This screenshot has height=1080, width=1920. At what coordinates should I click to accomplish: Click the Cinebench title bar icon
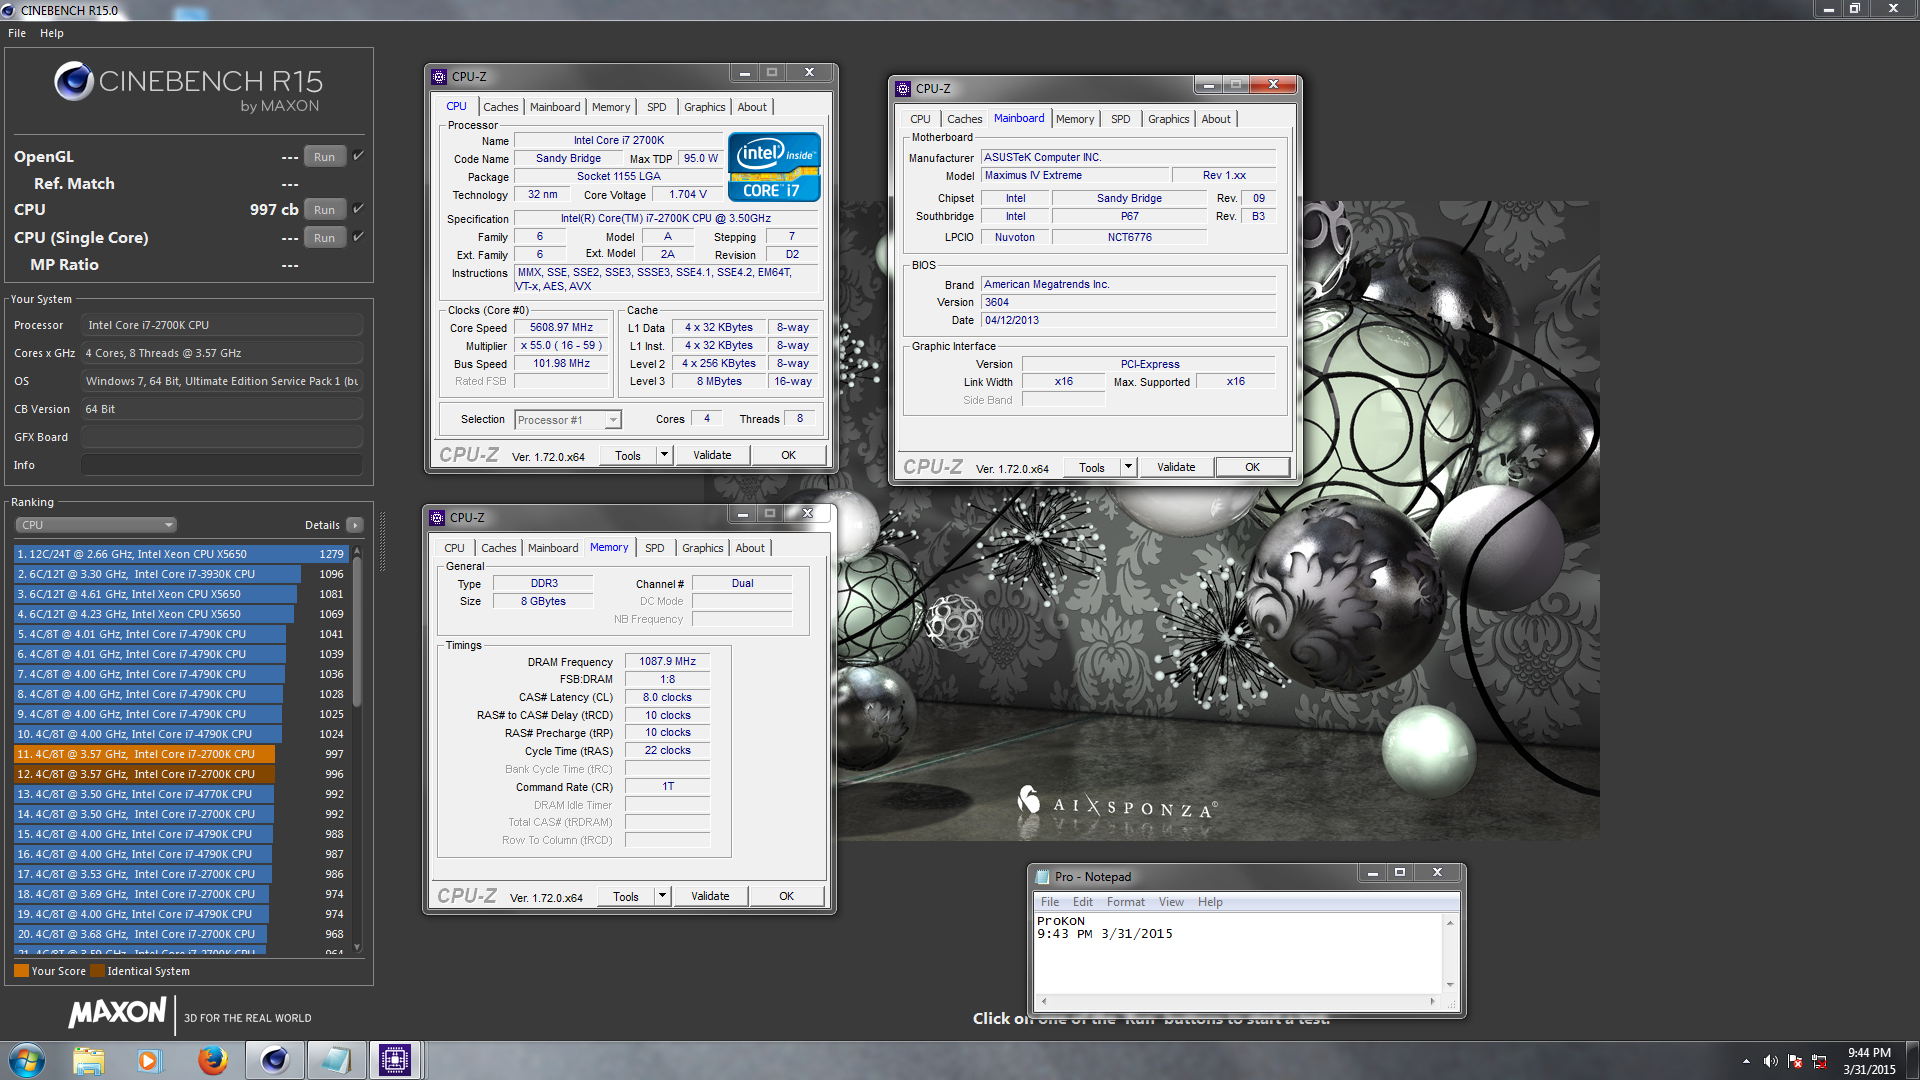pyautogui.click(x=9, y=10)
